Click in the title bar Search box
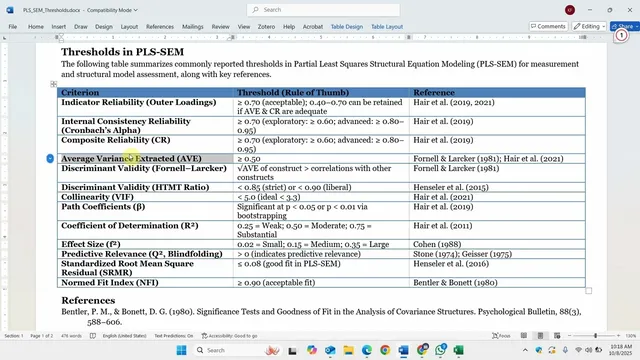 [323, 10]
